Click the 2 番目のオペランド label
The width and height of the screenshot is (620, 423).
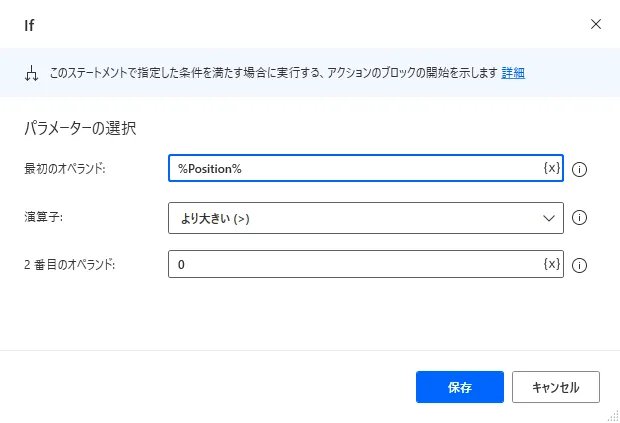70,264
